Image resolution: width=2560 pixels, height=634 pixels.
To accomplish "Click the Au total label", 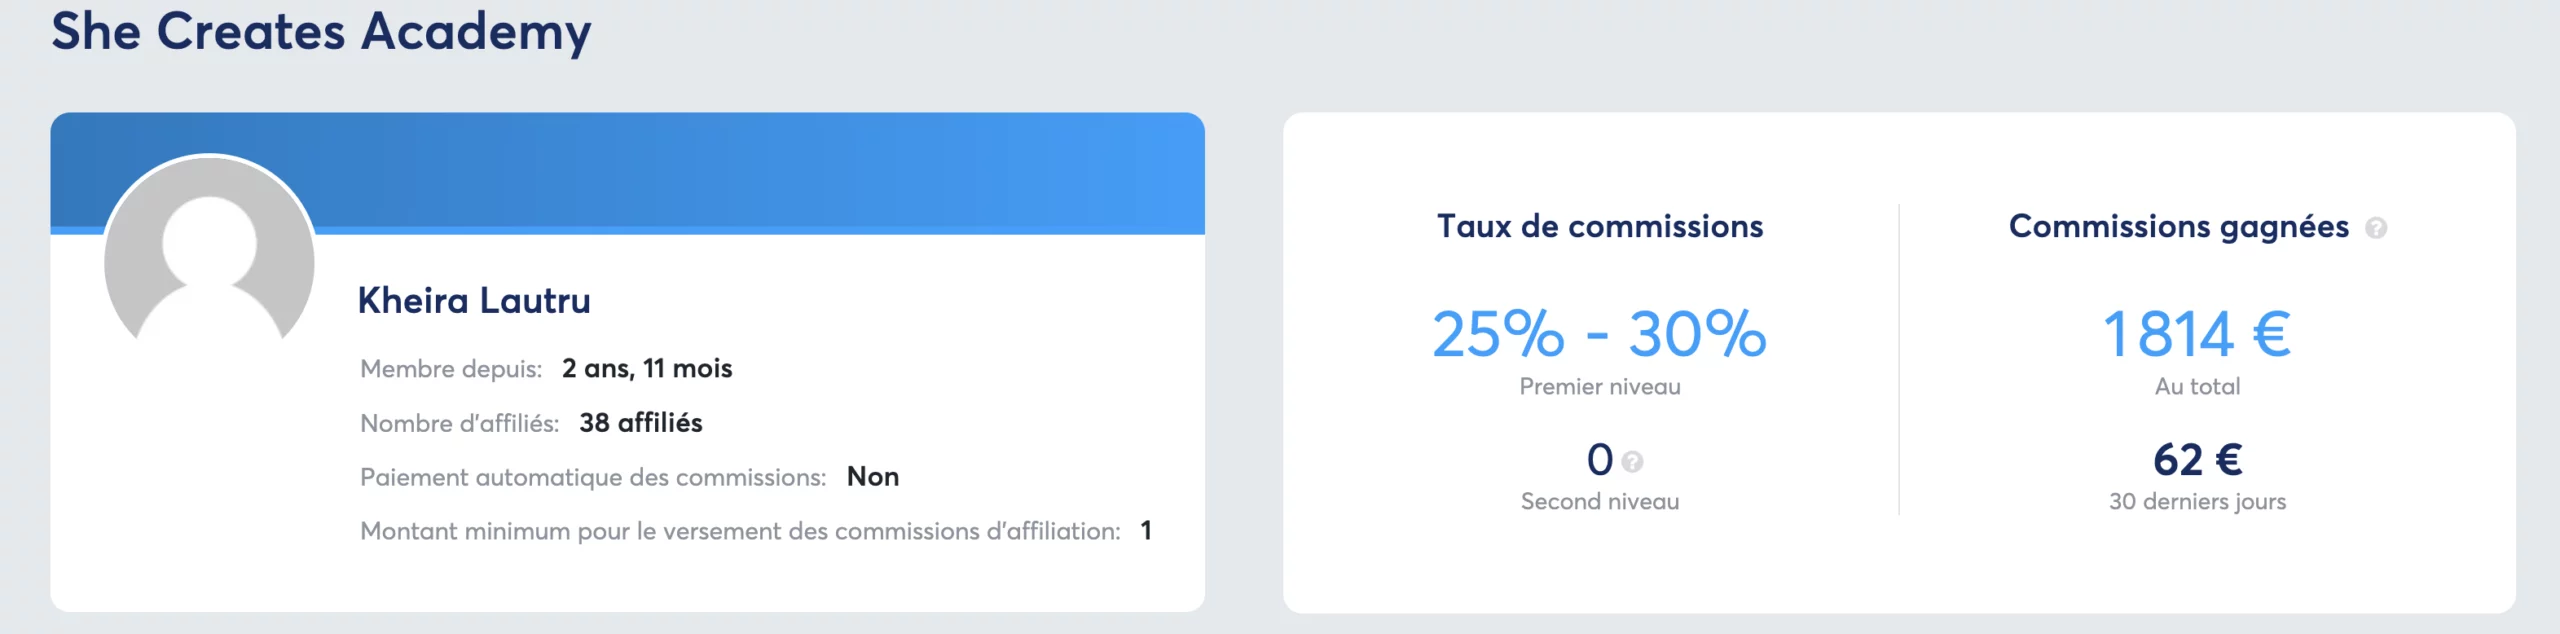I will (x=2197, y=387).
